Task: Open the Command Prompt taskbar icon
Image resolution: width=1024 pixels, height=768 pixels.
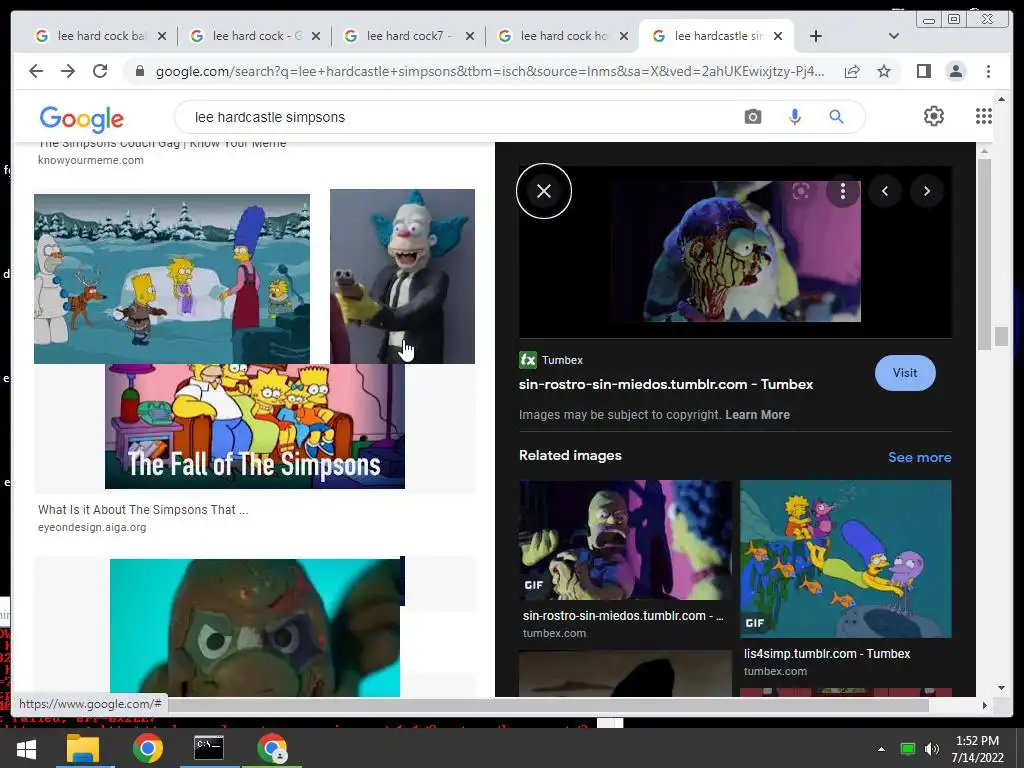Action: (209, 748)
